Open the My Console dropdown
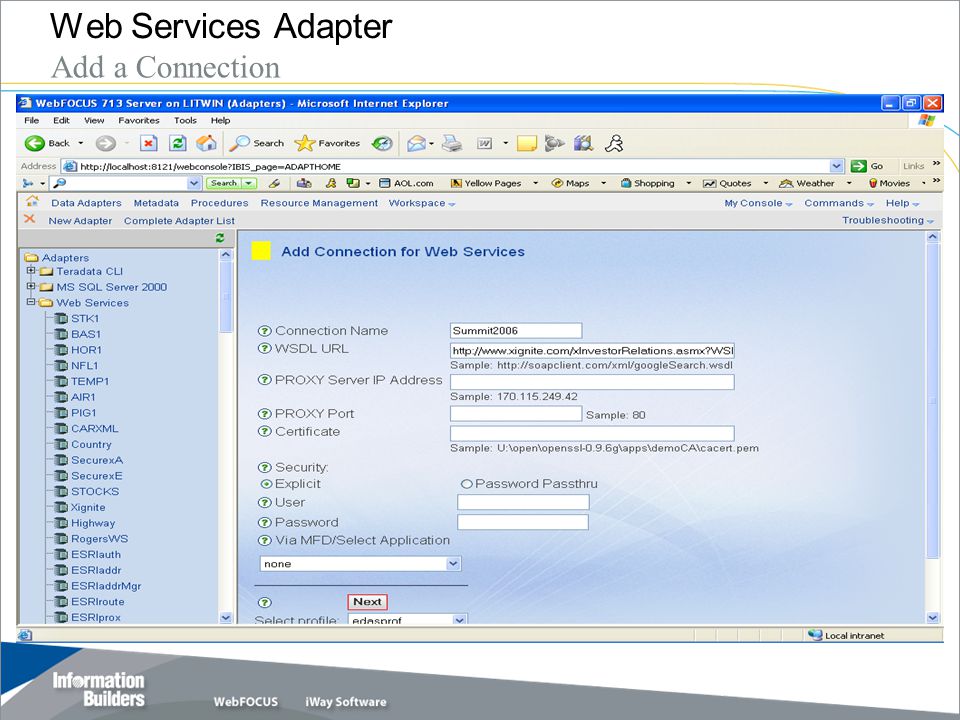The width and height of the screenshot is (960, 720). [758, 203]
